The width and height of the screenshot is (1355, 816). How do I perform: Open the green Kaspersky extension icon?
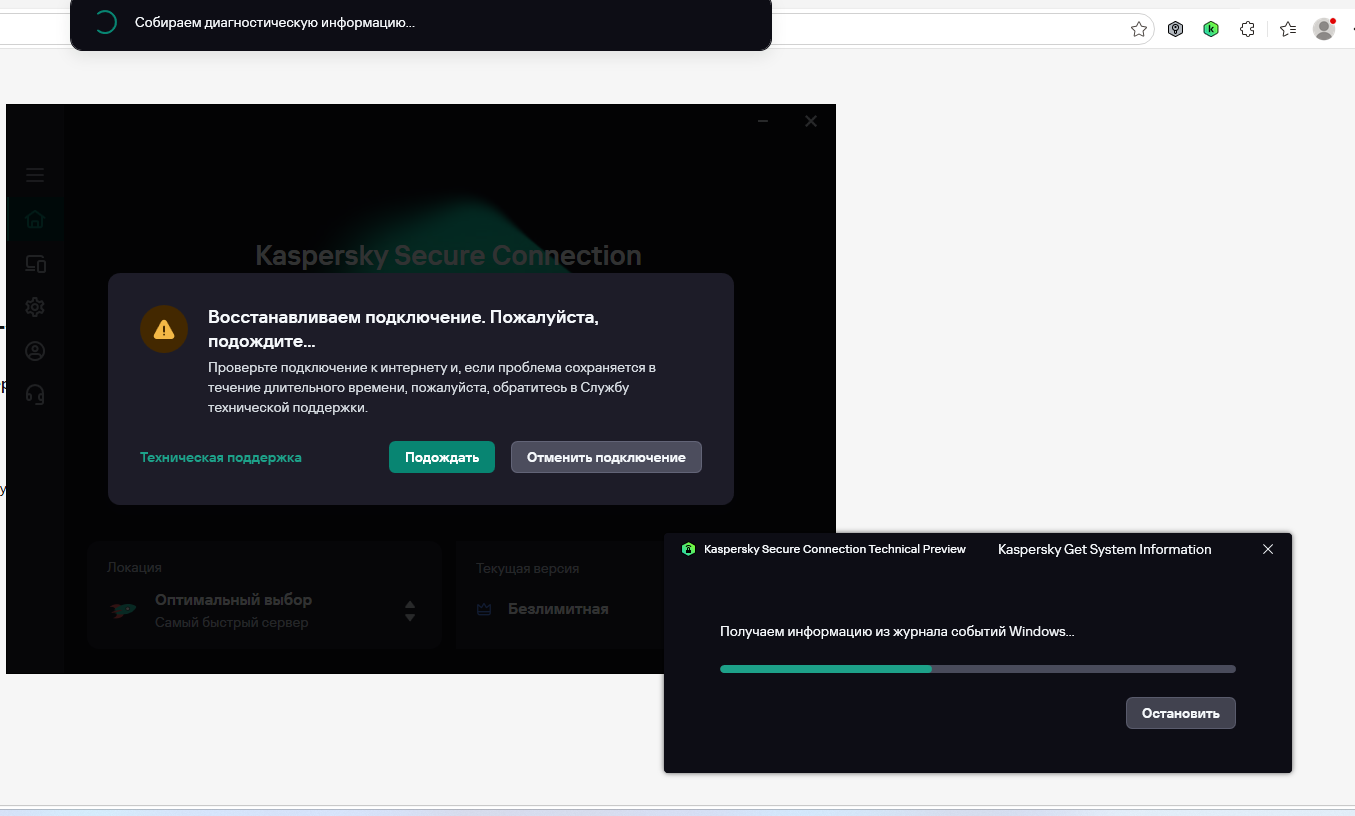point(1211,29)
